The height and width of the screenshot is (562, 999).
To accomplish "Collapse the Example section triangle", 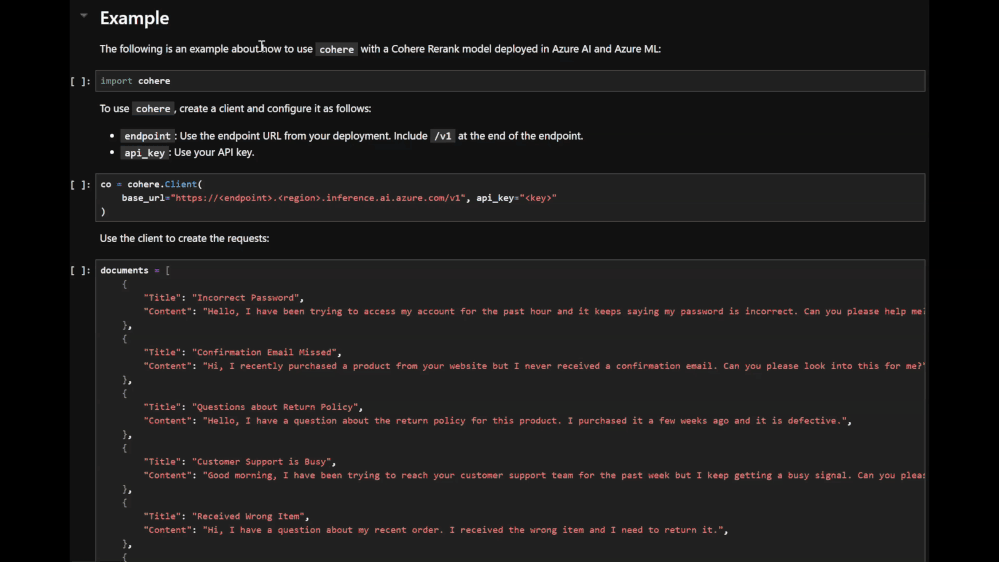I will pos(83,15).
